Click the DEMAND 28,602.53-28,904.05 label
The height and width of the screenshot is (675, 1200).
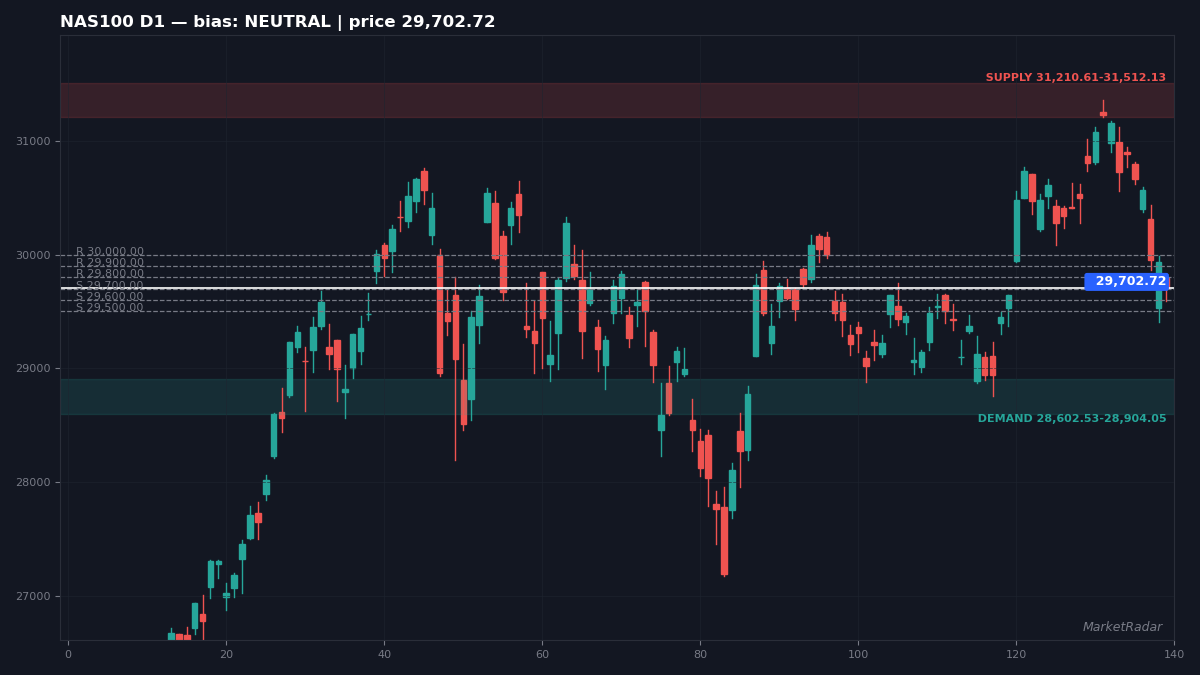point(1072,419)
